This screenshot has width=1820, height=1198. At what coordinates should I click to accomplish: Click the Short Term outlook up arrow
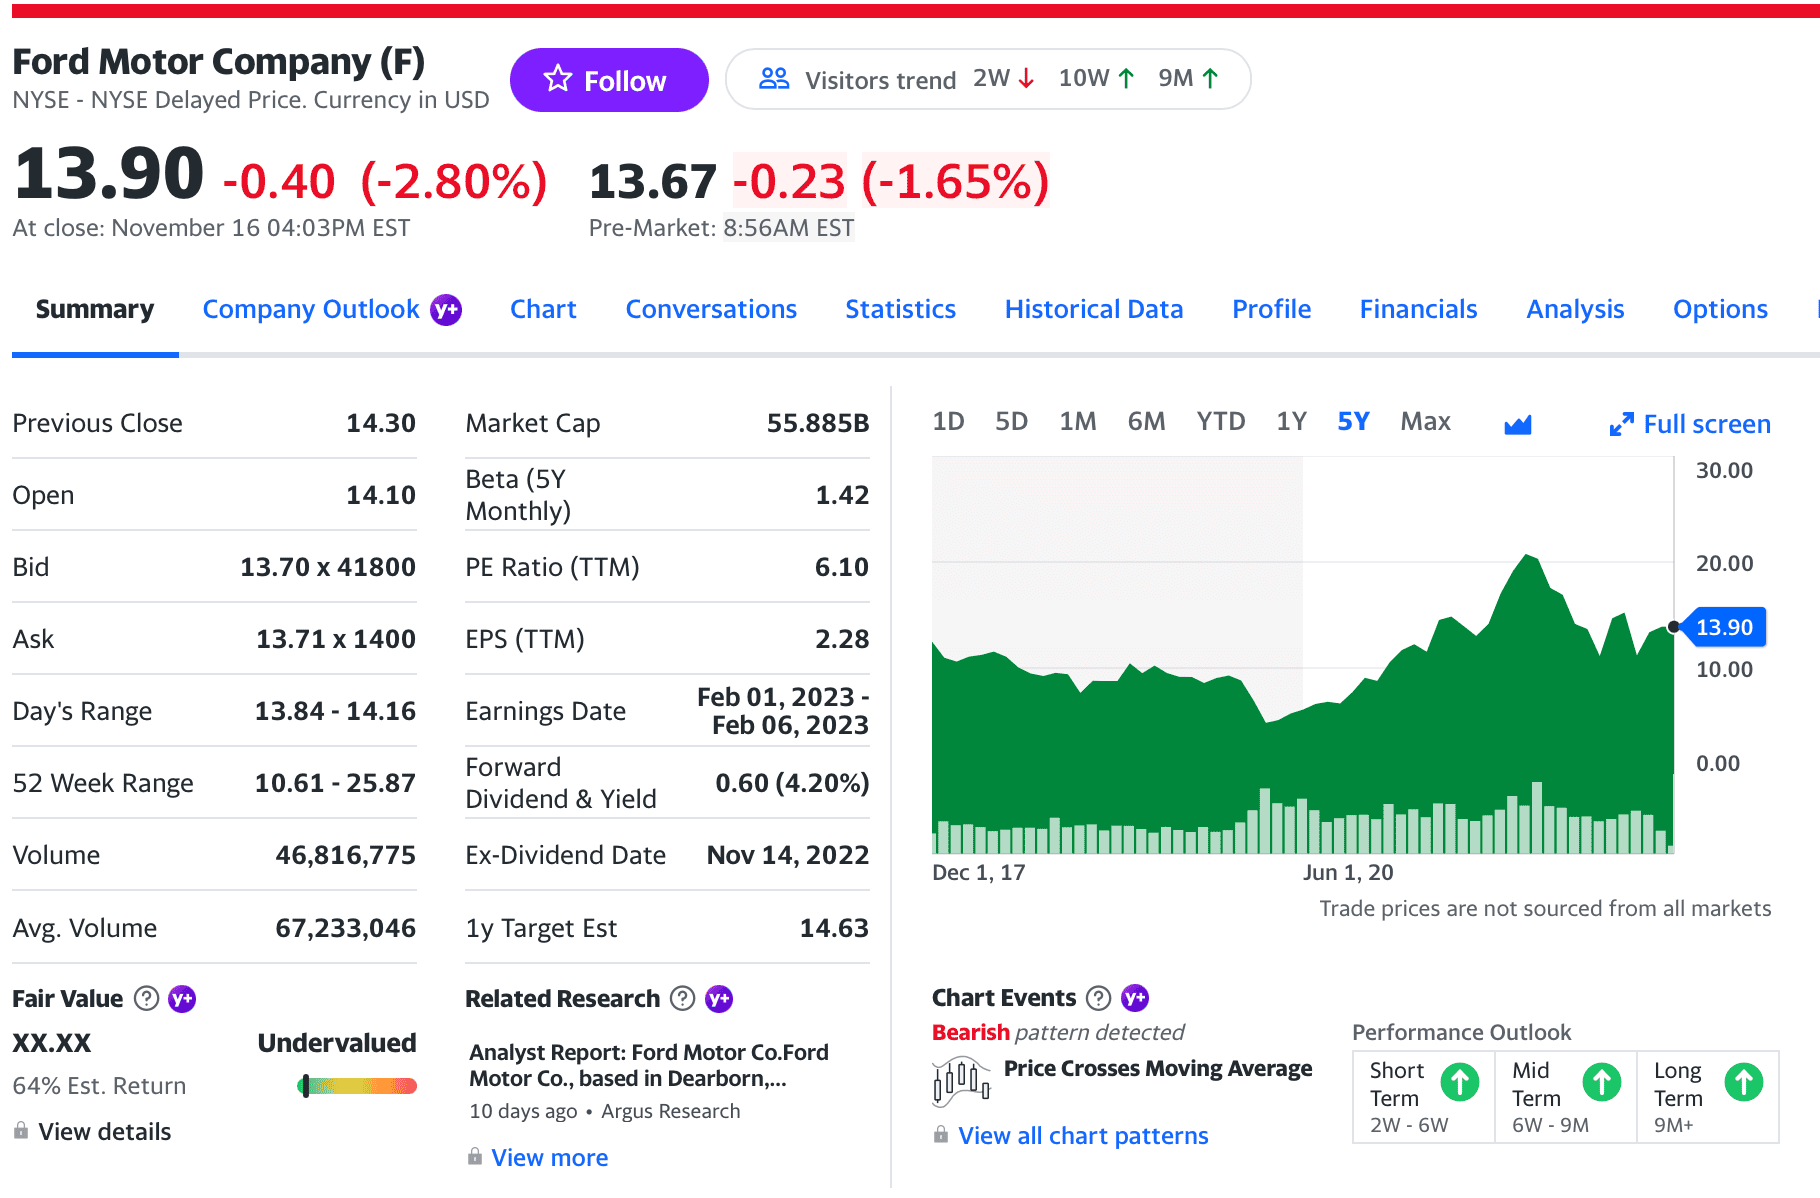pyautogui.click(x=1459, y=1082)
